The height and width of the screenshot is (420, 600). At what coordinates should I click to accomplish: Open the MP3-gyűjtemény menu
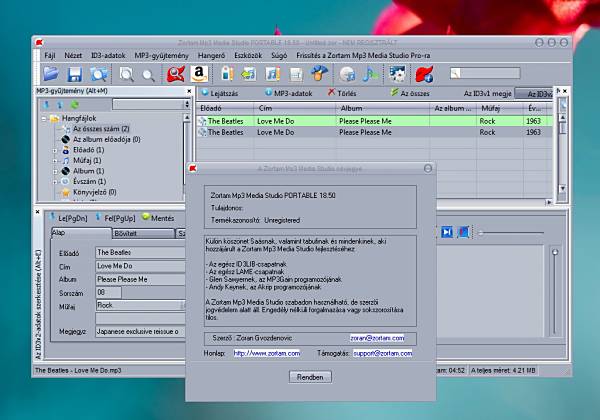(x=161, y=55)
